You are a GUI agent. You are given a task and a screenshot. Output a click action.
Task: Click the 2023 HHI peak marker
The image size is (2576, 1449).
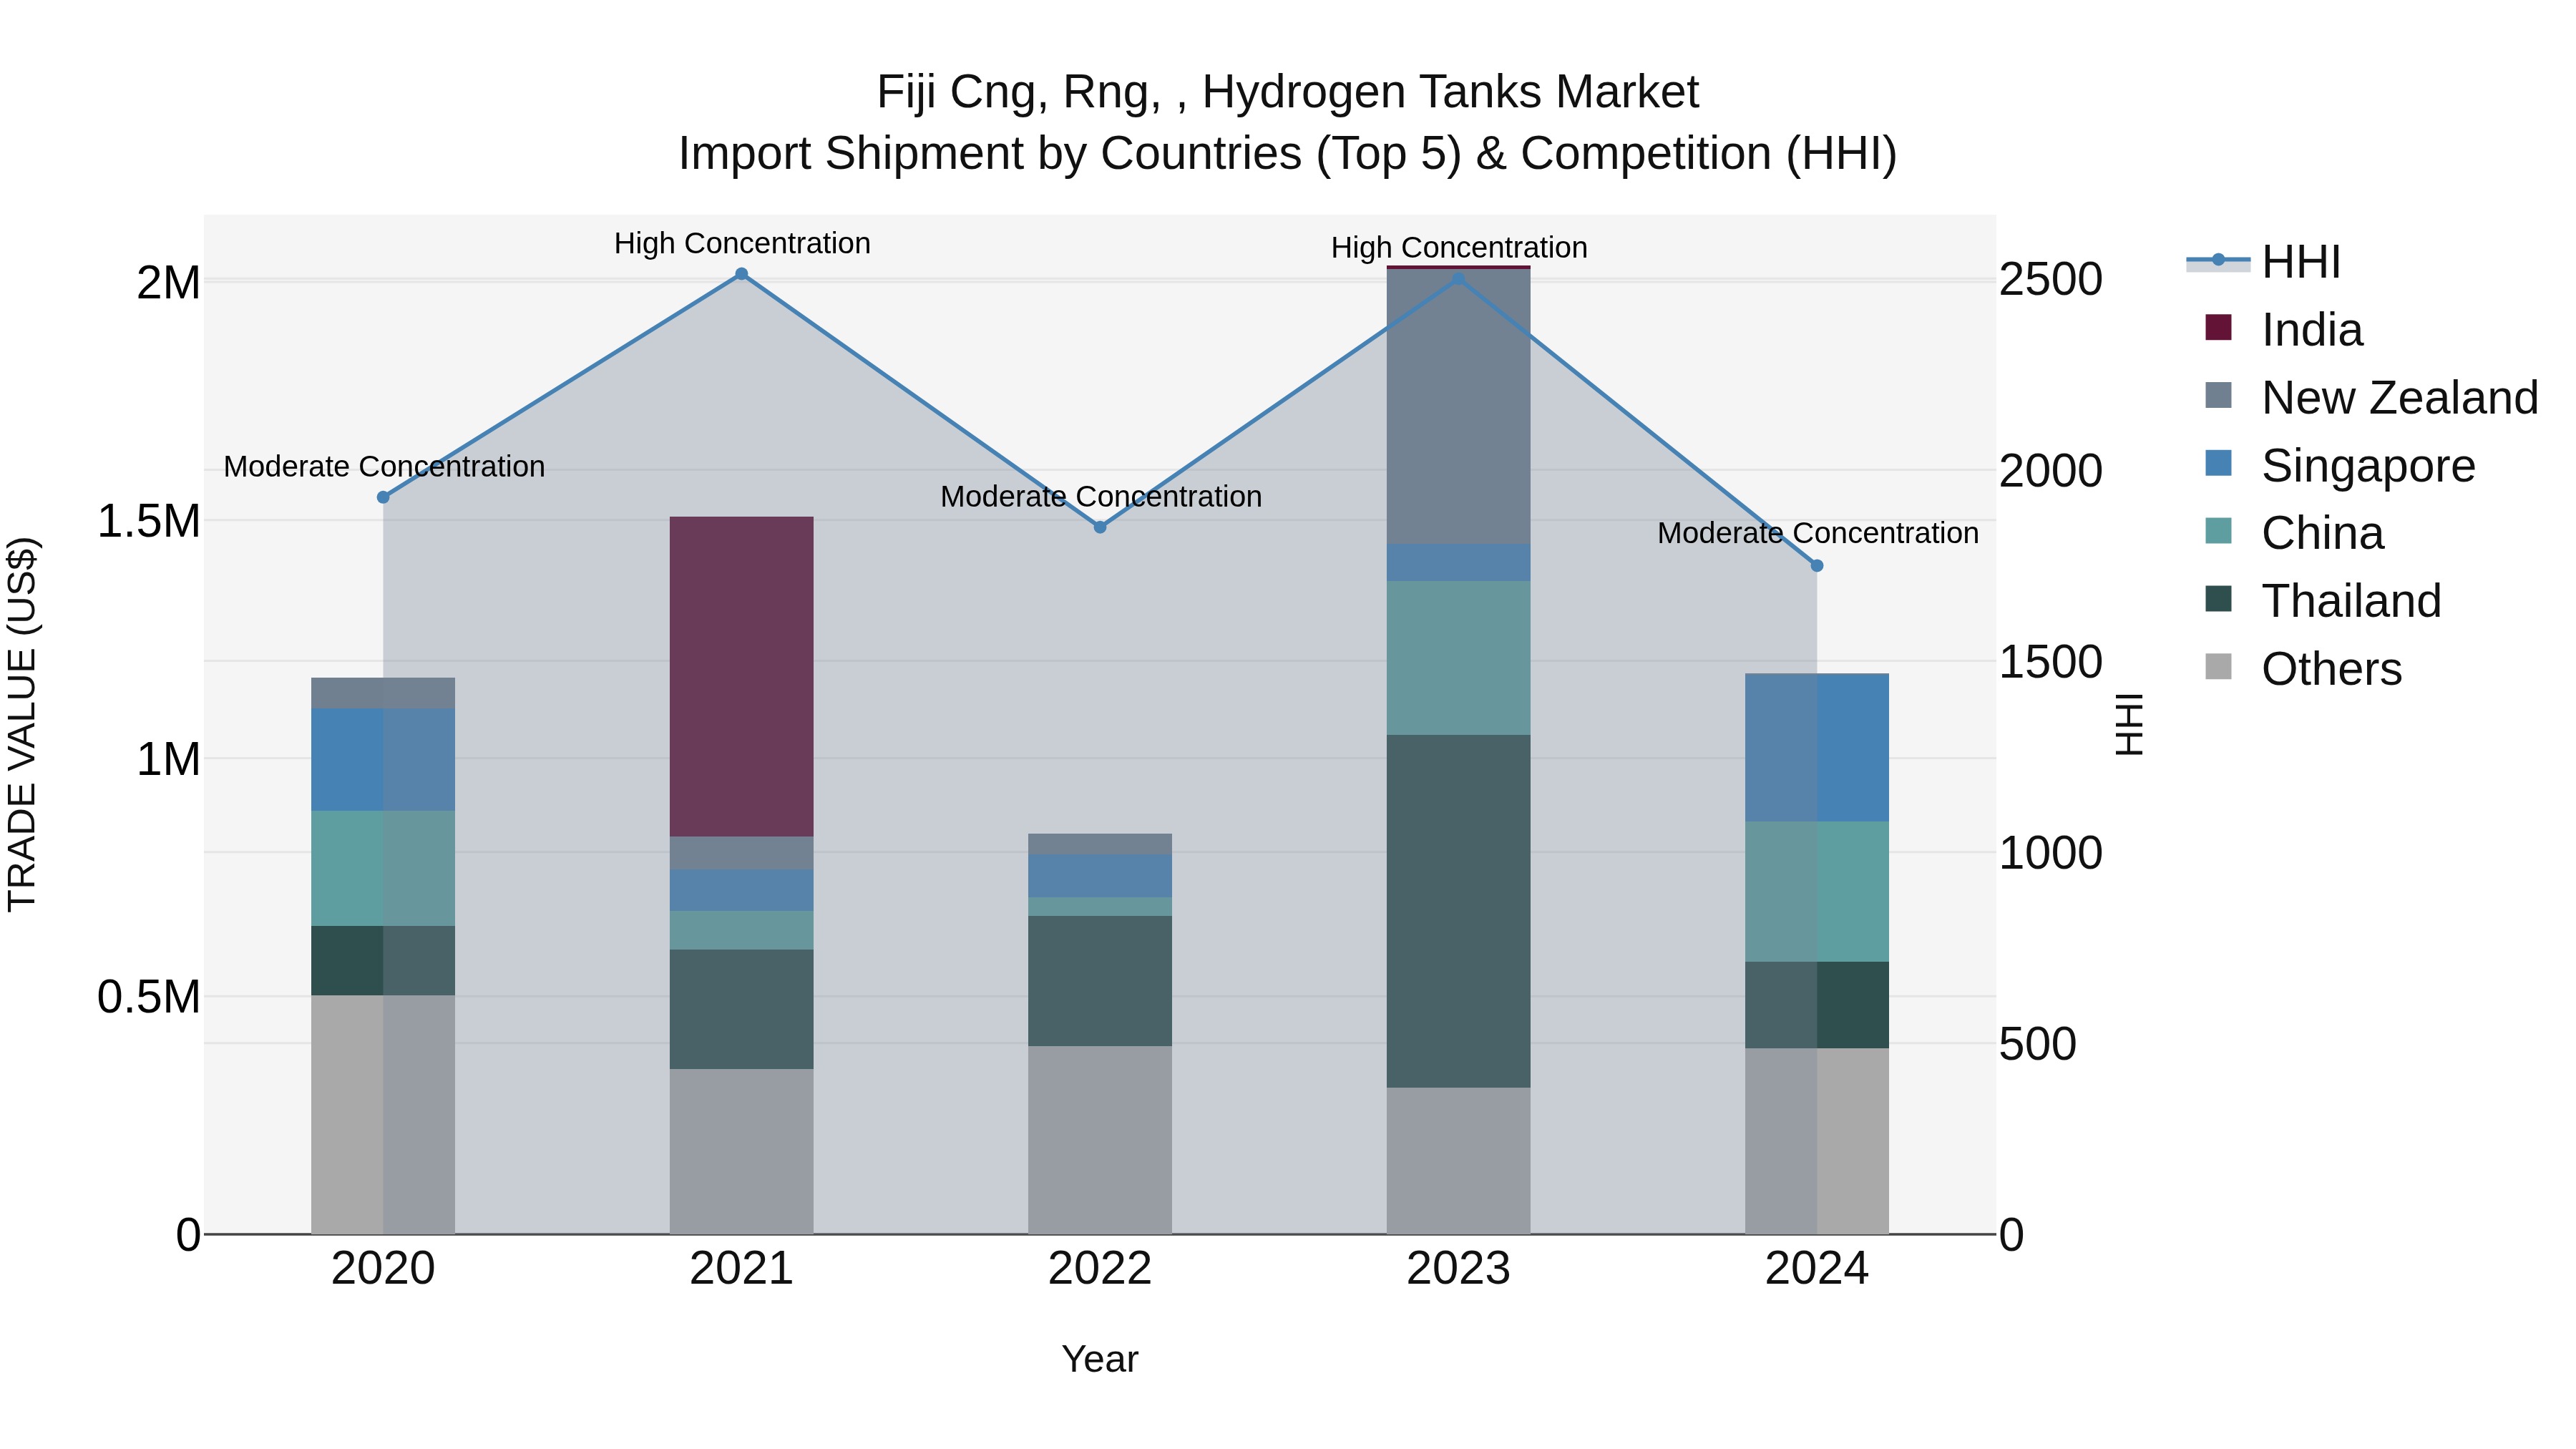pyautogui.click(x=1458, y=278)
